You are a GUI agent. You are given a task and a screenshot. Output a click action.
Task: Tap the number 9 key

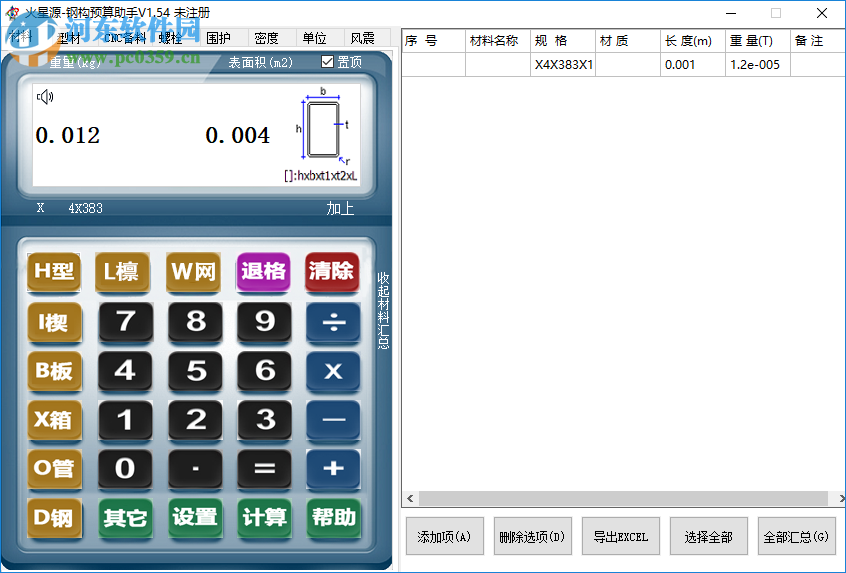point(264,322)
